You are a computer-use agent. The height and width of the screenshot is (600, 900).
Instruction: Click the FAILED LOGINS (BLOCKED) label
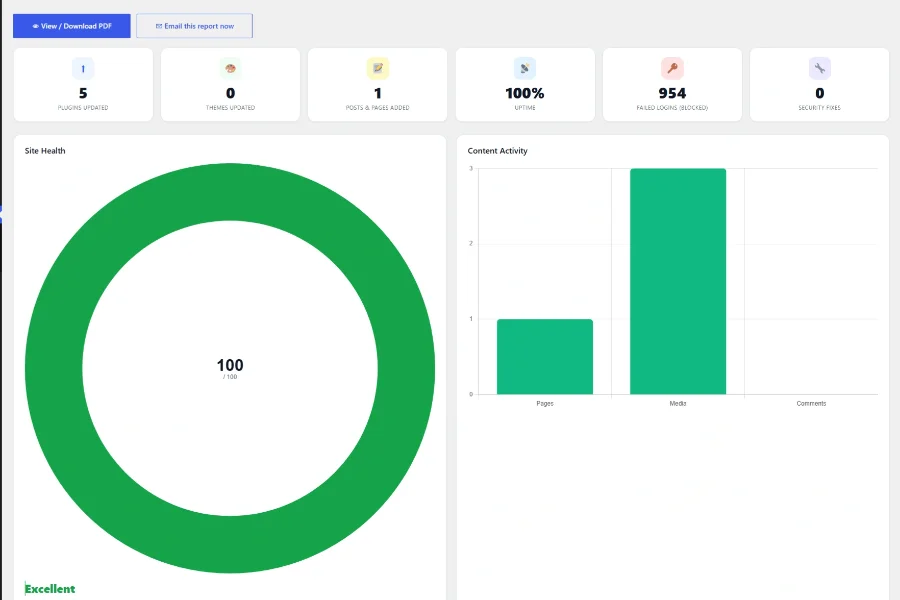(672, 108)
